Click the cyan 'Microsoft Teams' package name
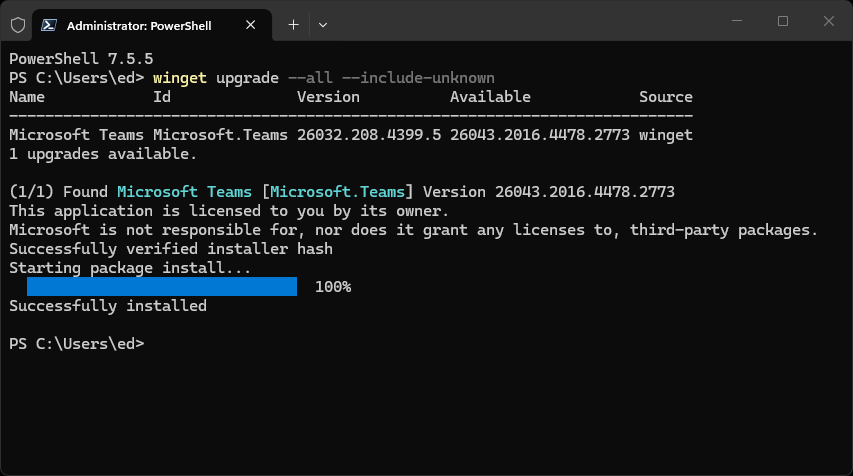853x476 pixels. [x=184, y=192]
